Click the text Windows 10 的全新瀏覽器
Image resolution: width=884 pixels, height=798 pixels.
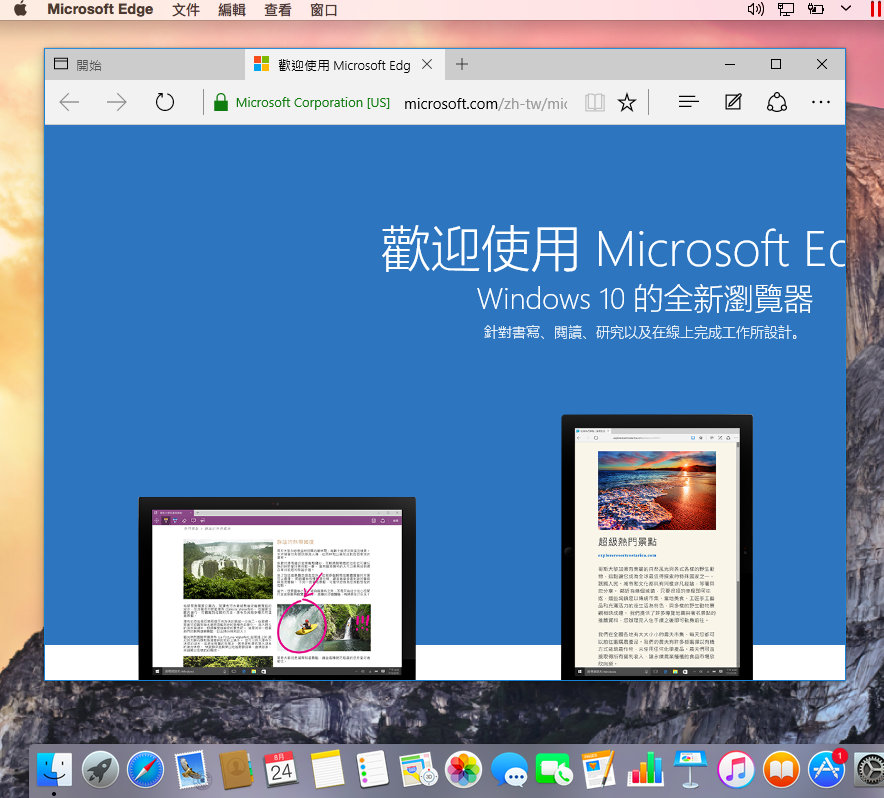[x=645, y=299]
